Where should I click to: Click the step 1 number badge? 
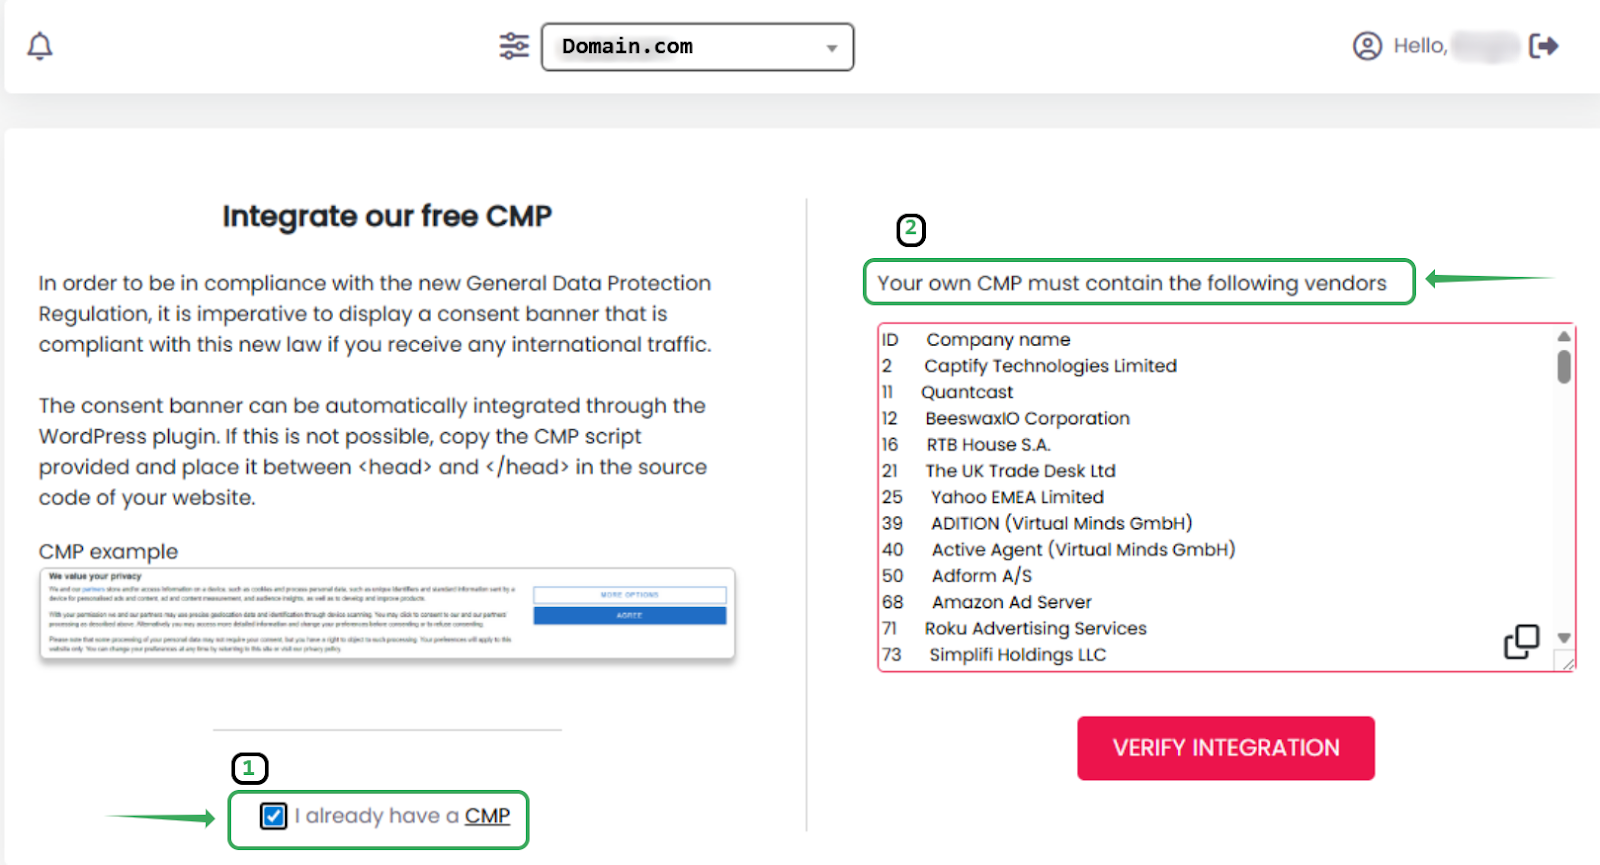(249, 768)
